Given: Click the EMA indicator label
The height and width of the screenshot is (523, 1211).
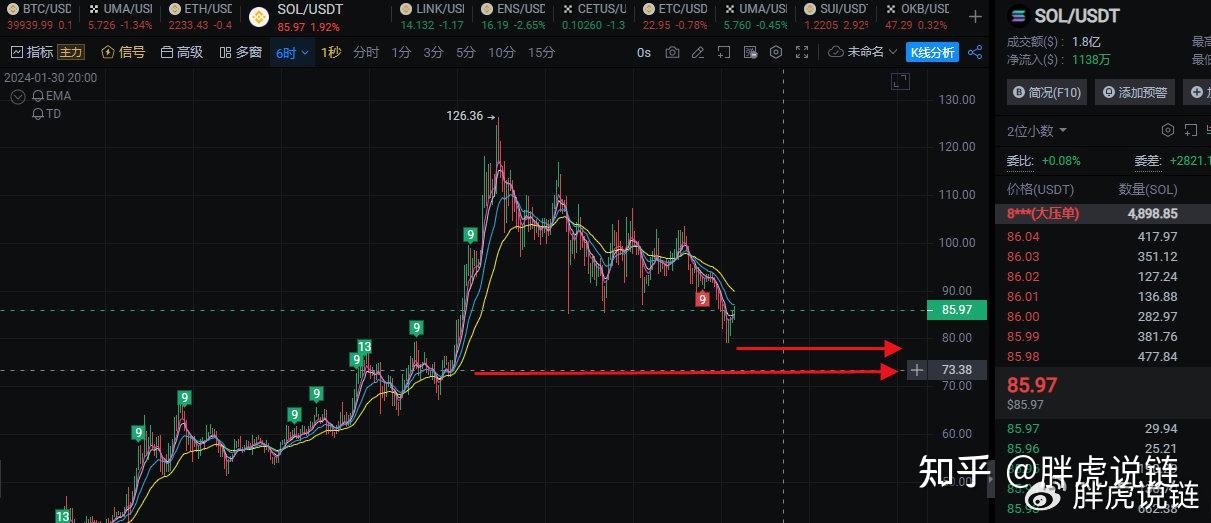Looking at the screenshot, I should coord(58,96).
